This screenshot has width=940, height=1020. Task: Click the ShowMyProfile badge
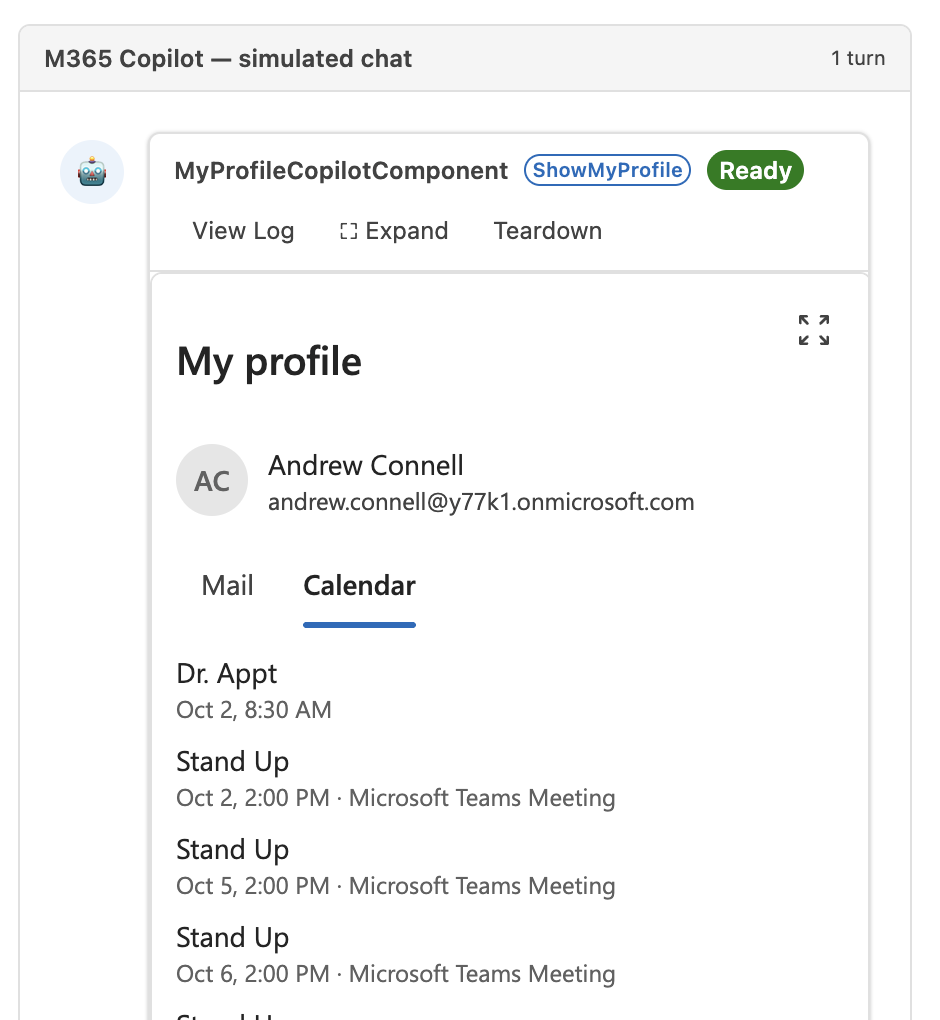coord(608,170)
